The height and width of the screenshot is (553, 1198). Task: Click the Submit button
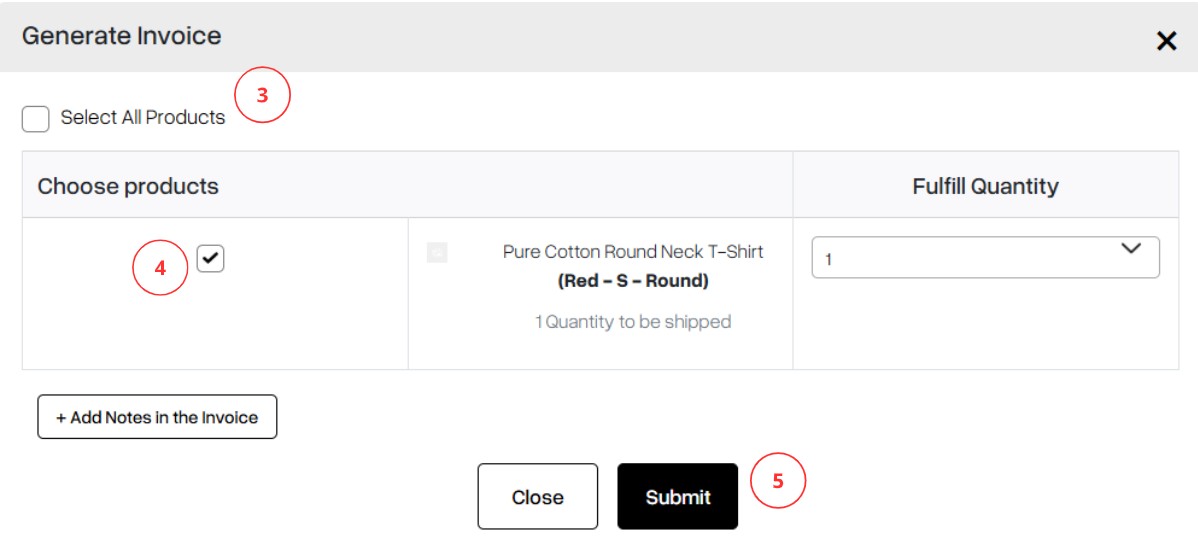pos(678,496)
